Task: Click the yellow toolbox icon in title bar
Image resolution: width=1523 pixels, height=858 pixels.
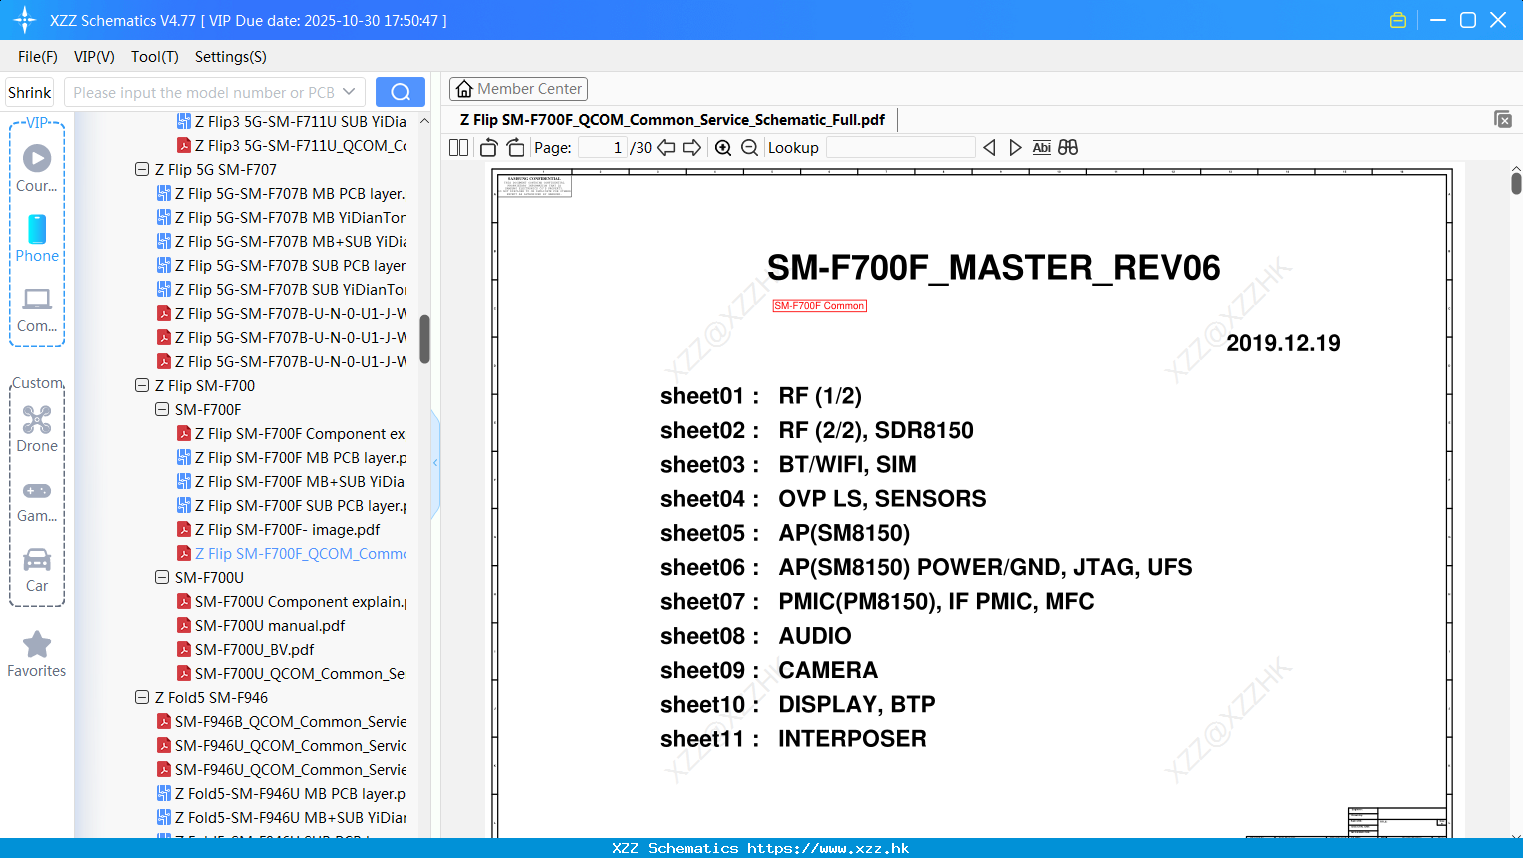Action: tap(1398, 20)
